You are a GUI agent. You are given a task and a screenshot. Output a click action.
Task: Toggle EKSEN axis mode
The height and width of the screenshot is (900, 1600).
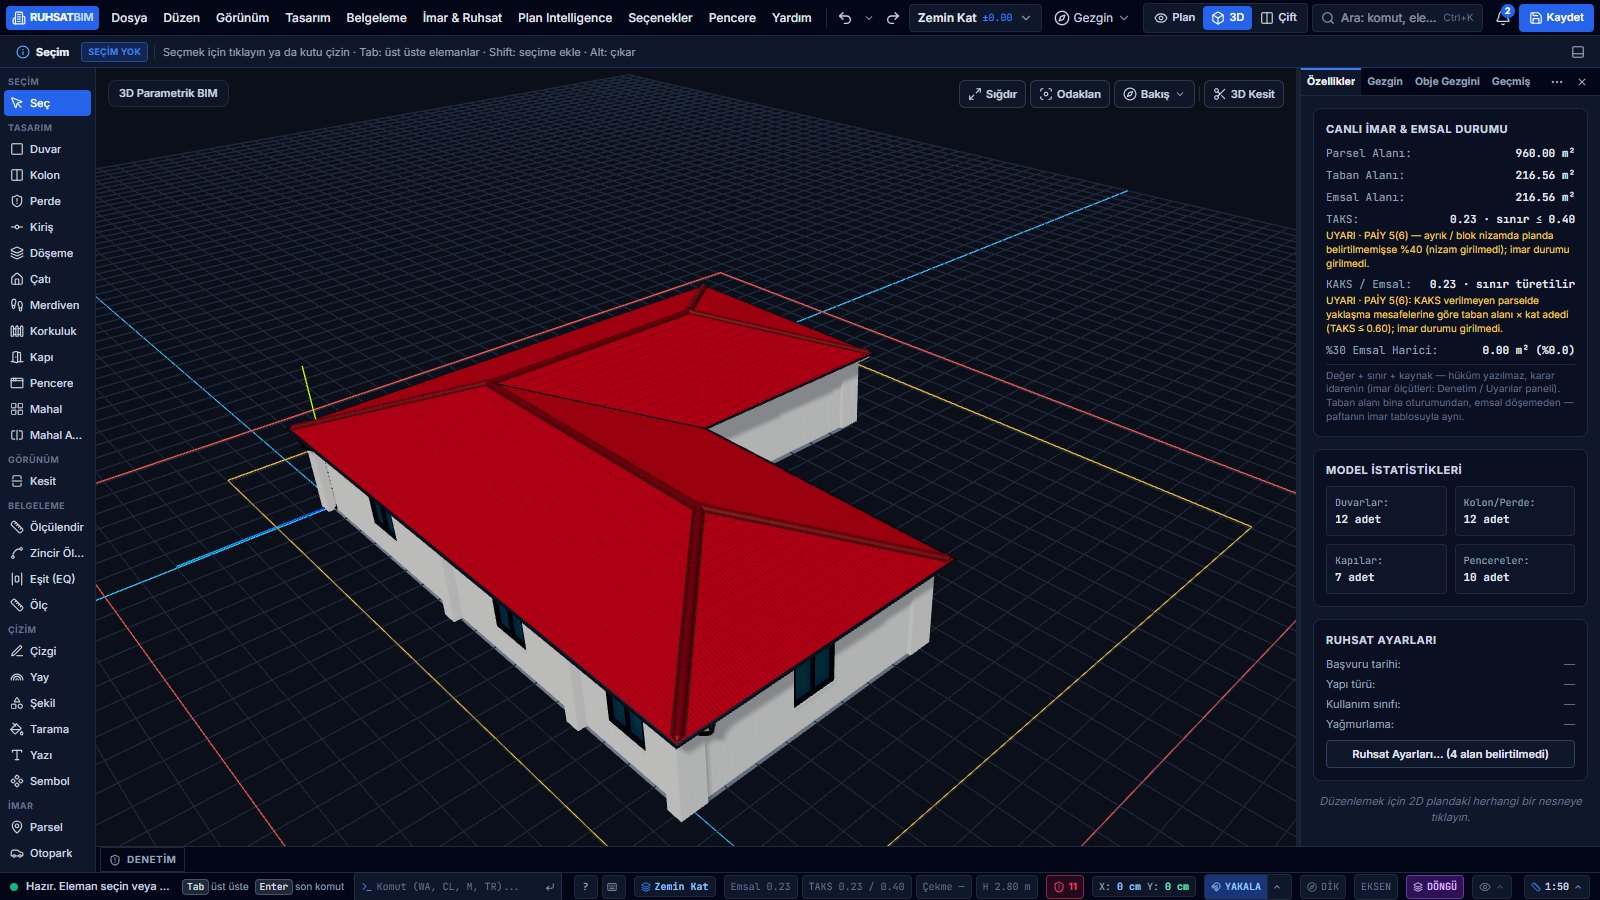click(x=1376, y=887)
